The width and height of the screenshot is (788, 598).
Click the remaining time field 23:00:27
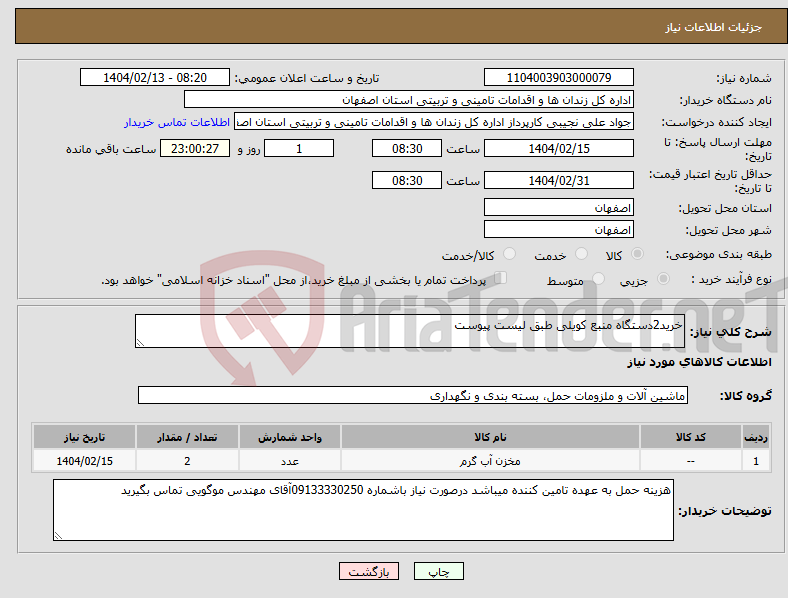coord(195,148)
